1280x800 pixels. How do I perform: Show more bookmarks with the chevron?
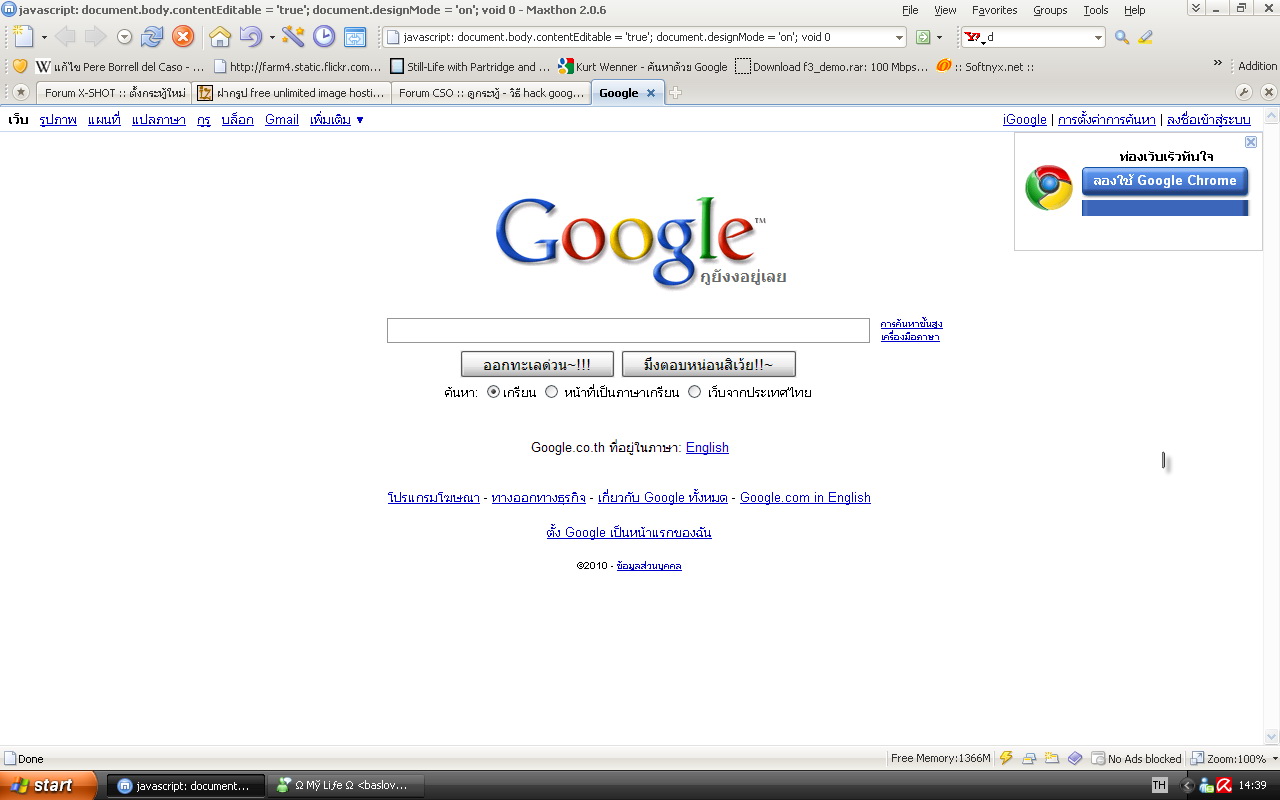click(1218, 64)
